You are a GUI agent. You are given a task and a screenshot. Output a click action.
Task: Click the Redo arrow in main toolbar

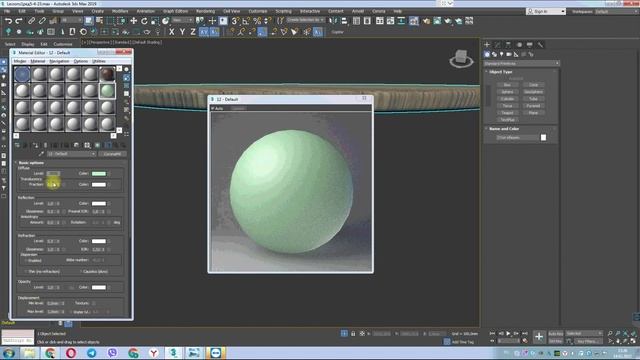19,20
